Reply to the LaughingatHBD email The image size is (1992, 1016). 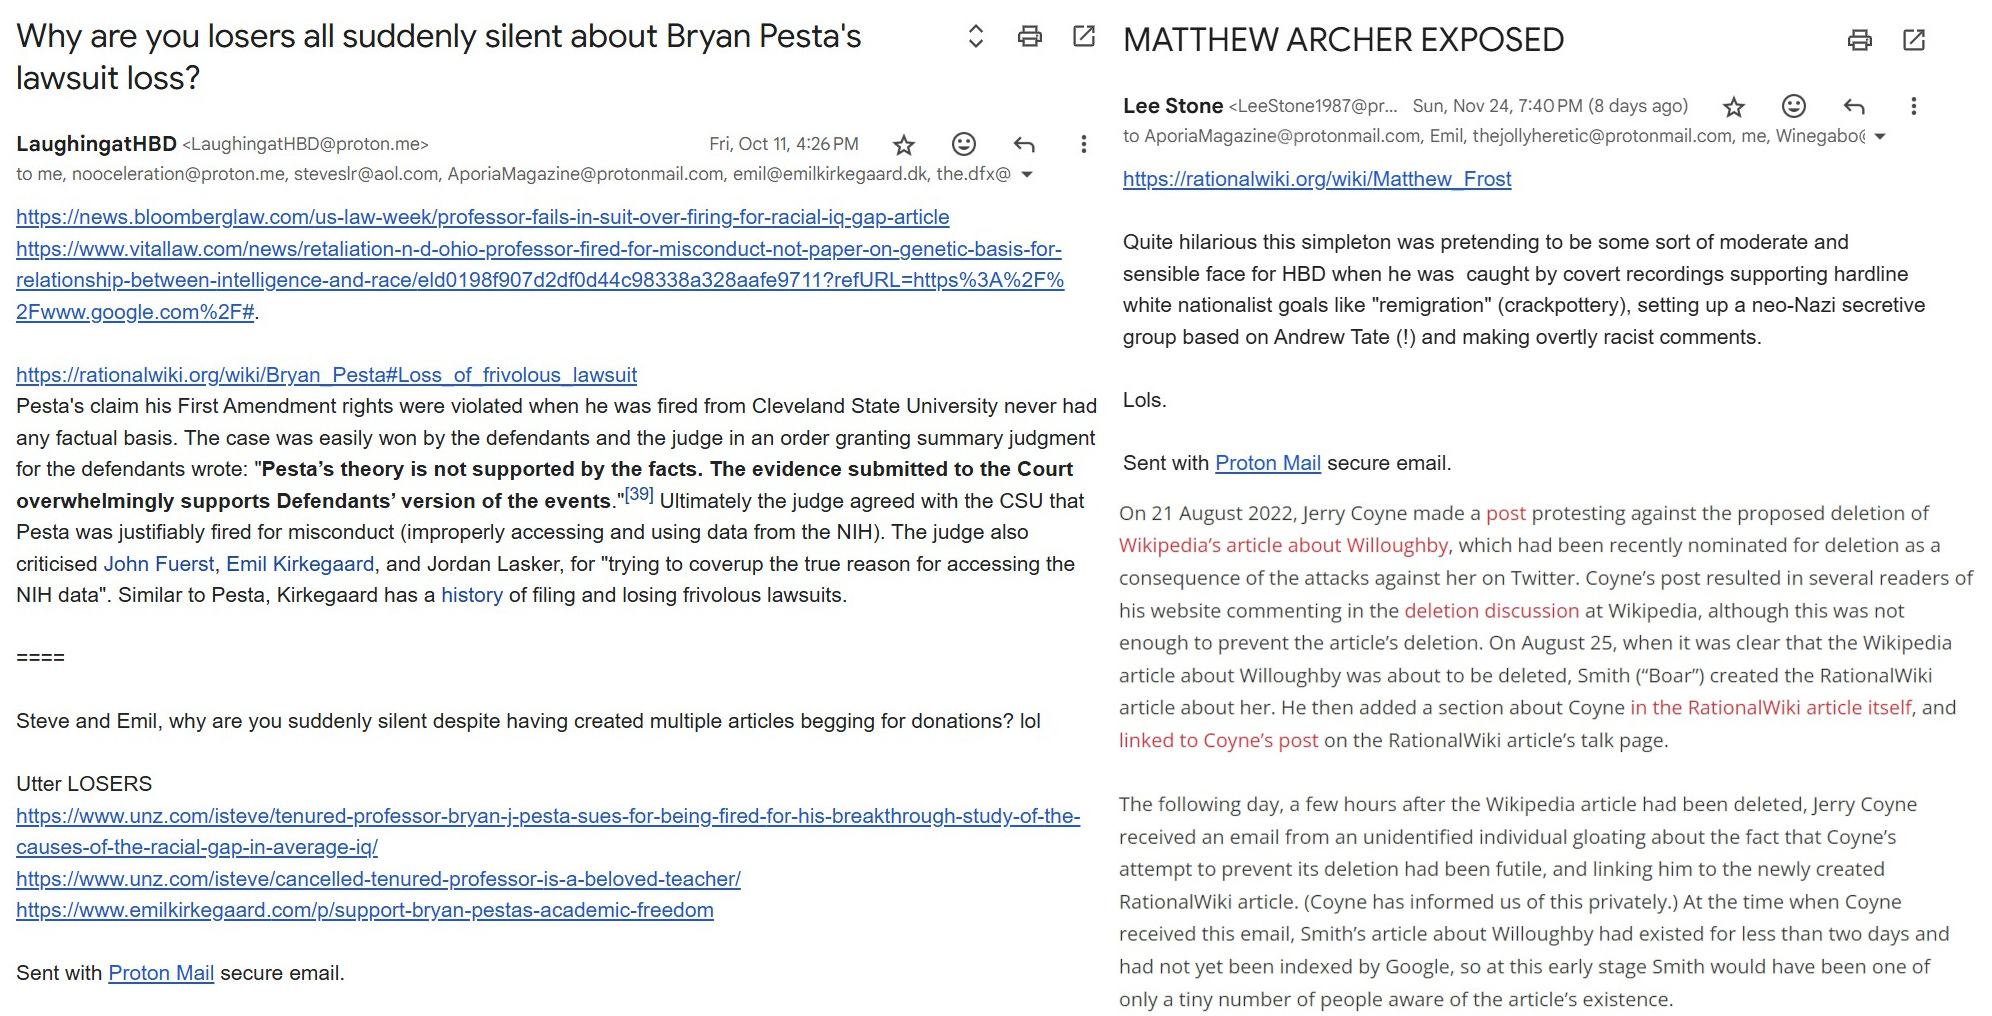pyautogui.click(x=1024, y=145)
